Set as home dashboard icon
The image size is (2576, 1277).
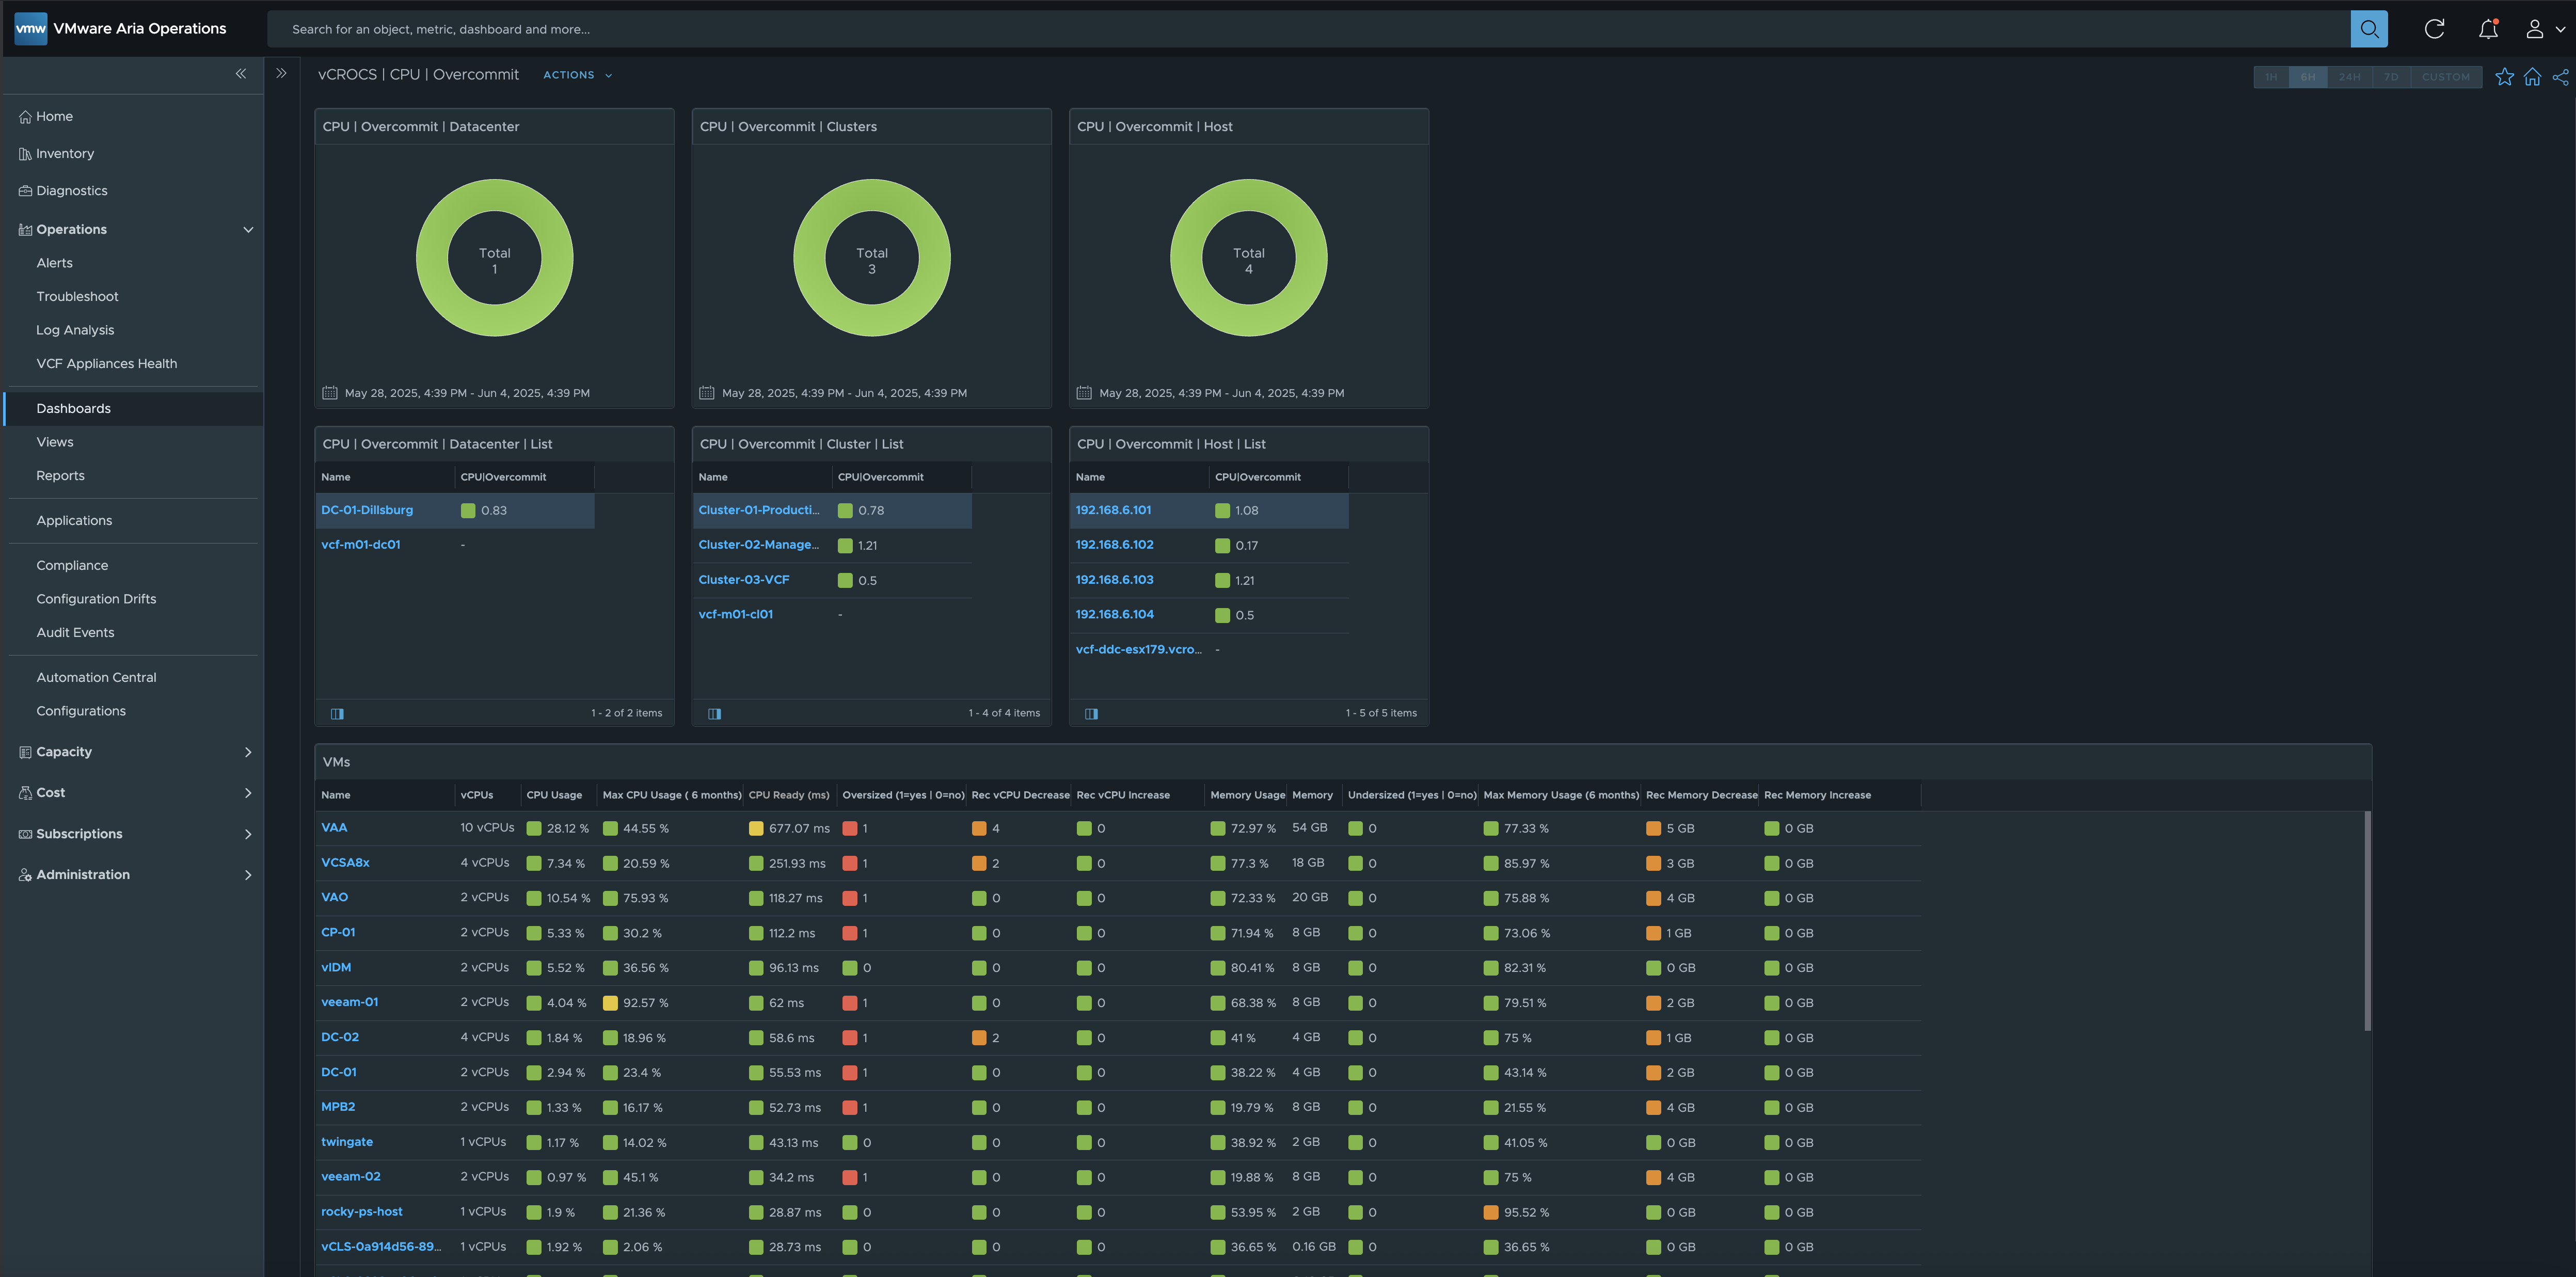click(2532, 77)
